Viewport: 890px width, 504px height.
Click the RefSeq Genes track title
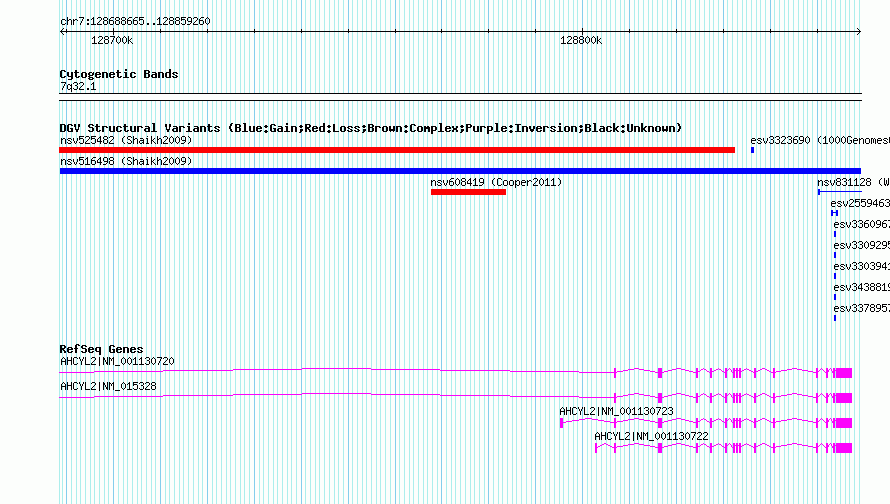pyautogui.click(x=102, y=349)
